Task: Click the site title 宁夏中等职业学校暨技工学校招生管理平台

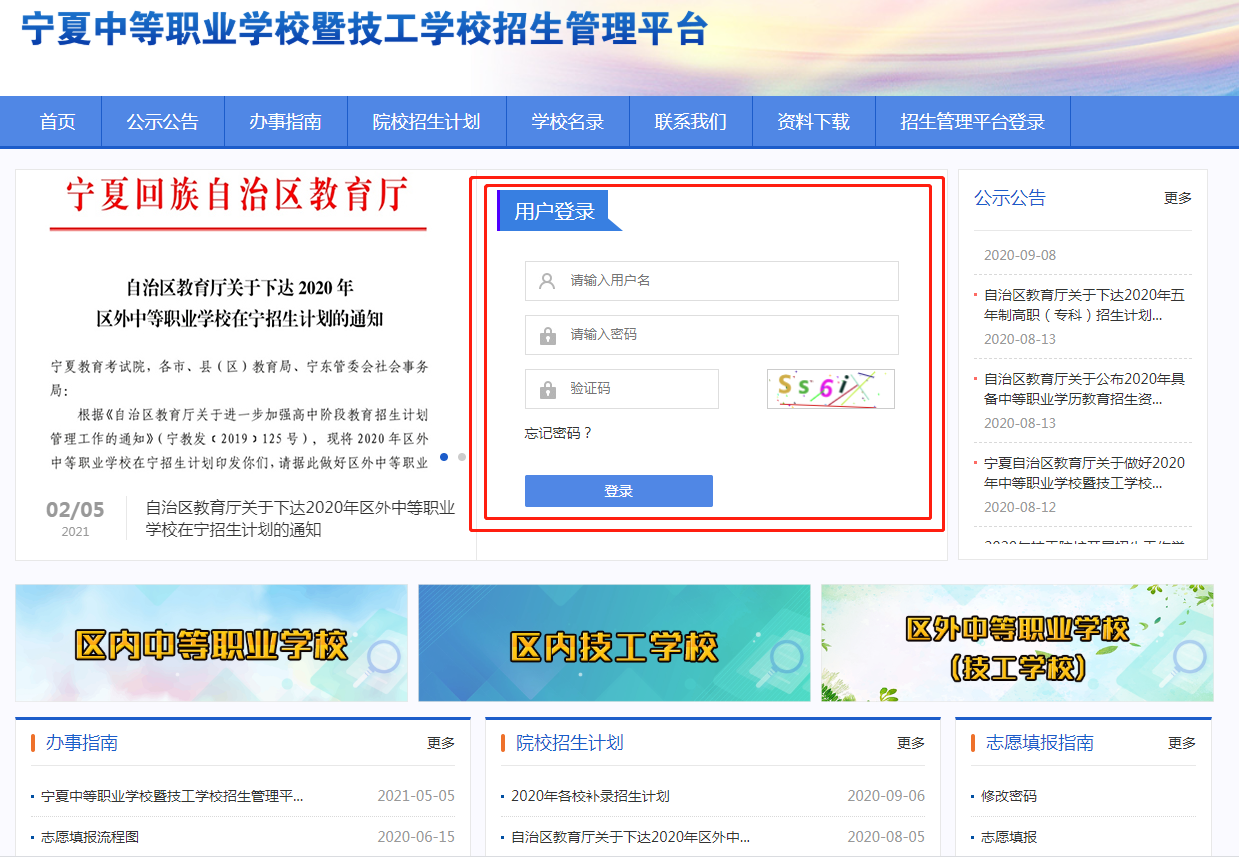Action: click(x=364, y=30)
